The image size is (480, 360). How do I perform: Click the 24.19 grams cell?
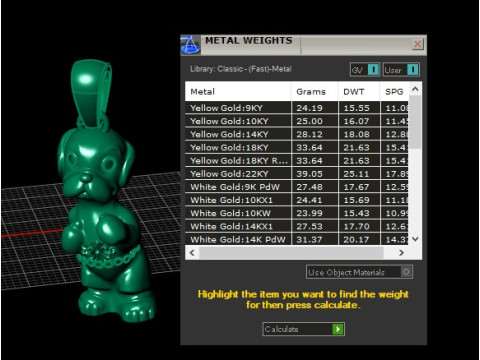point(314,108)
